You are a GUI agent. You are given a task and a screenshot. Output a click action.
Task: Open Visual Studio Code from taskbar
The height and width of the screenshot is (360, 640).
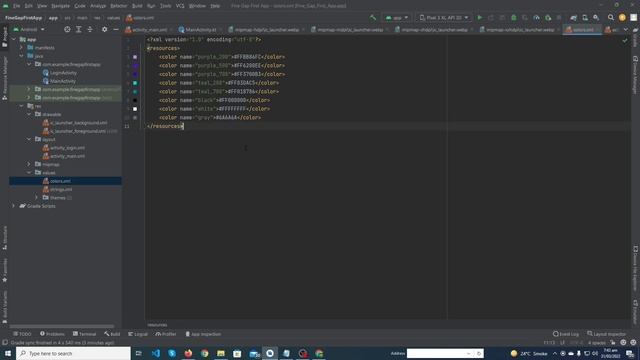(x=156, y=353)
